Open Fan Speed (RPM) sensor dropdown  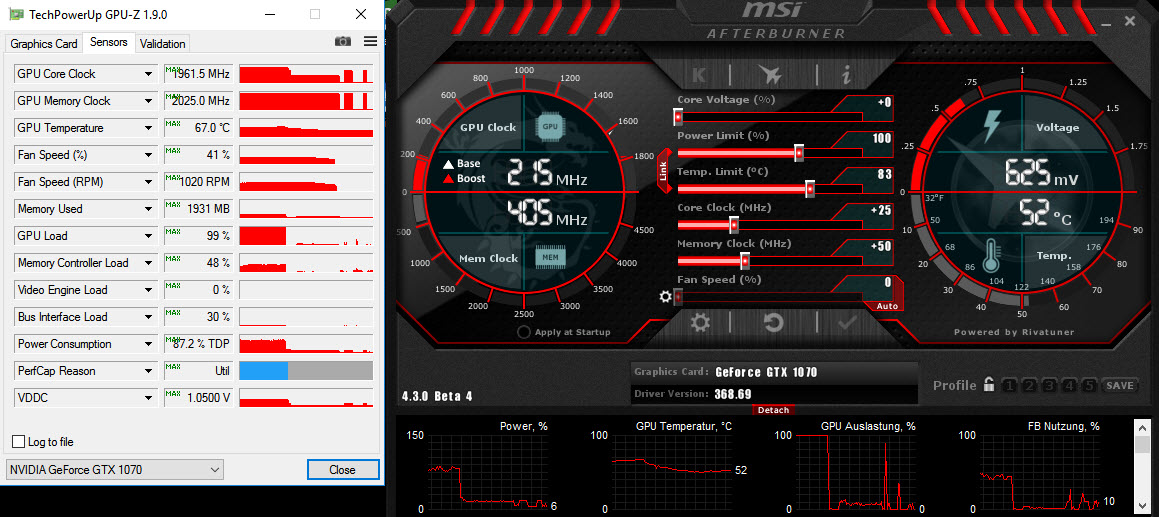coord(149,182)
